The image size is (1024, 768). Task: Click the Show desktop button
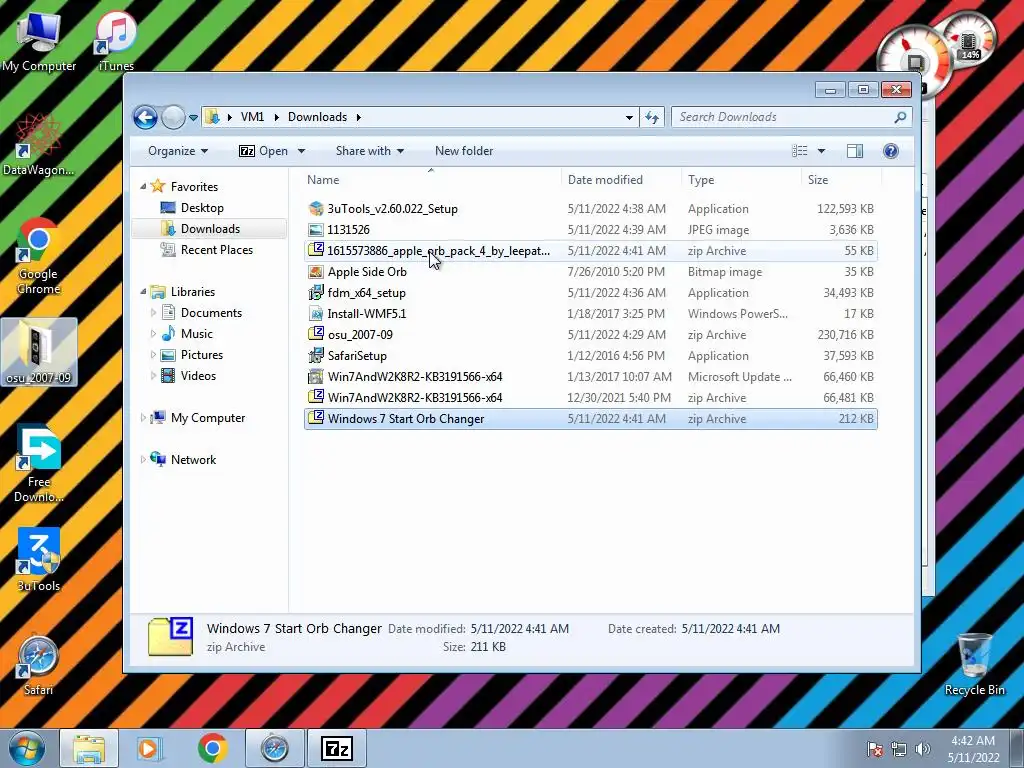tap(1017, 748)
